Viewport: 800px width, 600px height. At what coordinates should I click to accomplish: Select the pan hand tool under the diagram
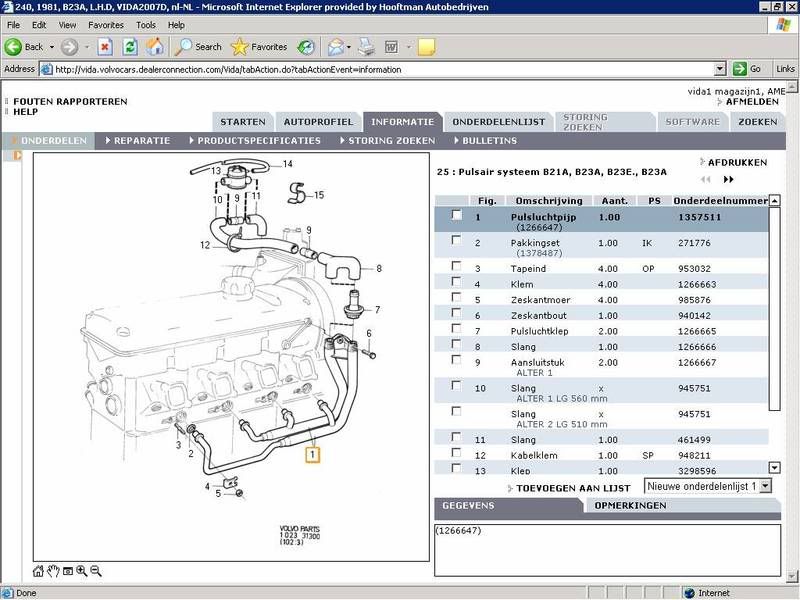[53, 571]
